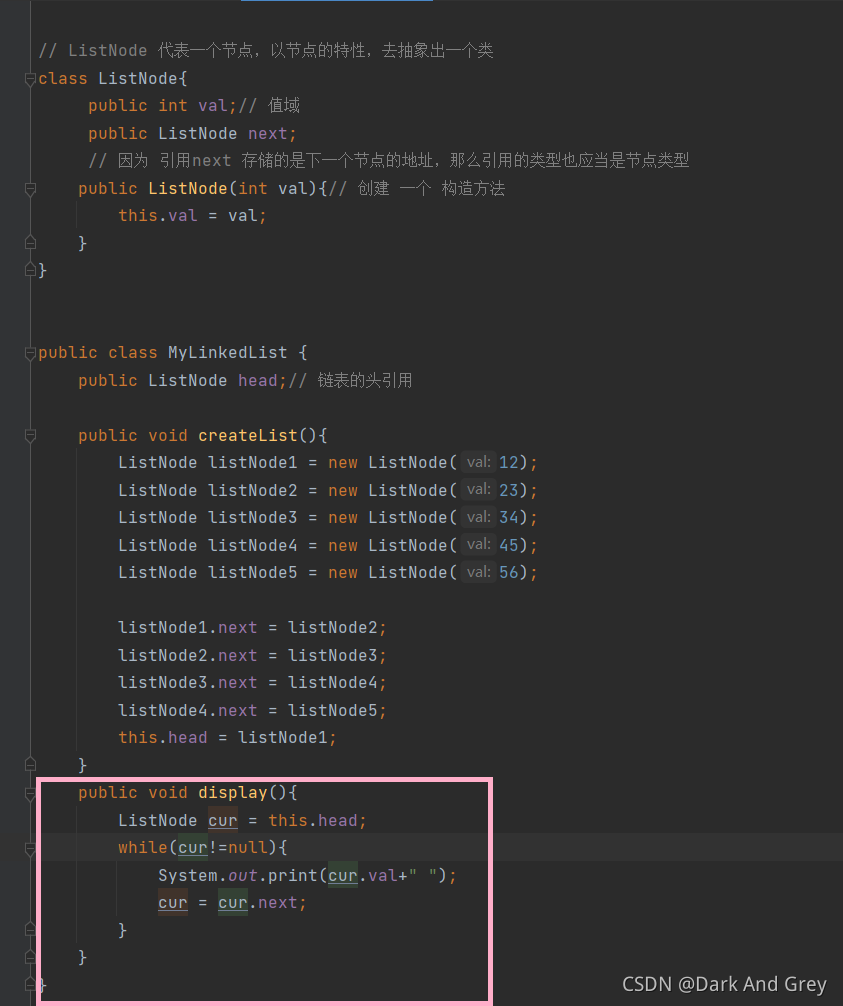The image size is (843, 1006).
Task: Click the number 12 argument
Action: pyautogui.click(x=509, y=463)
